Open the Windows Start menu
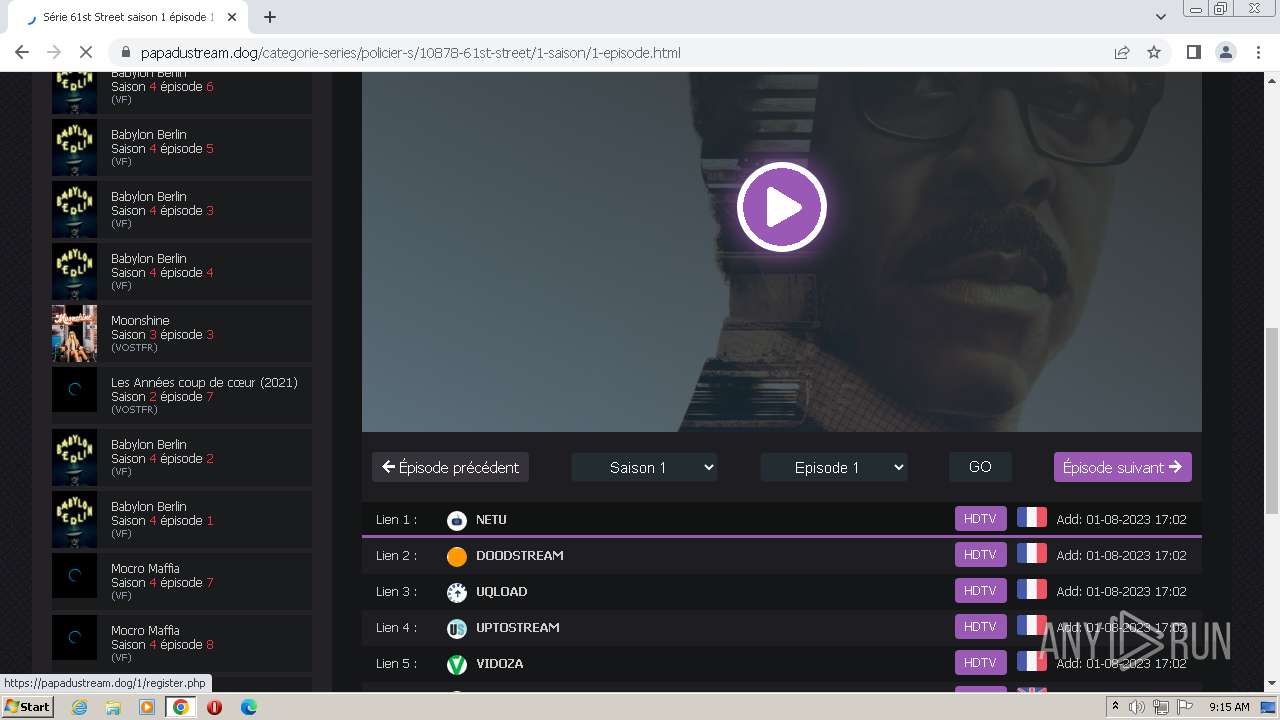 [x=27, y=707]
